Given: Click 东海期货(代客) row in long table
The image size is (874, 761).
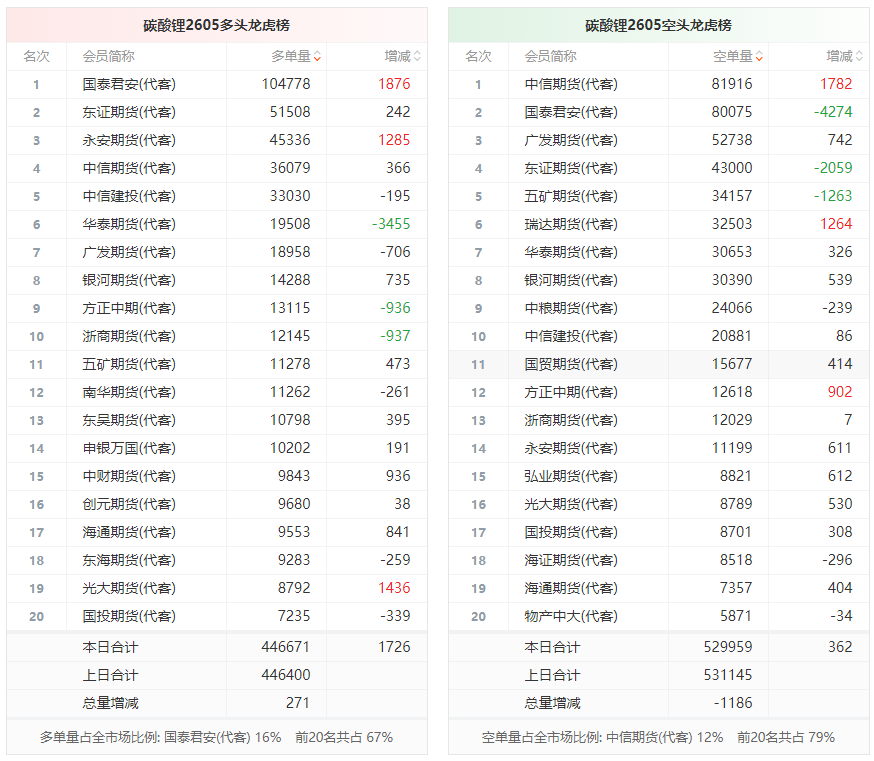Looking at the screenshot, I should point(217,560).
